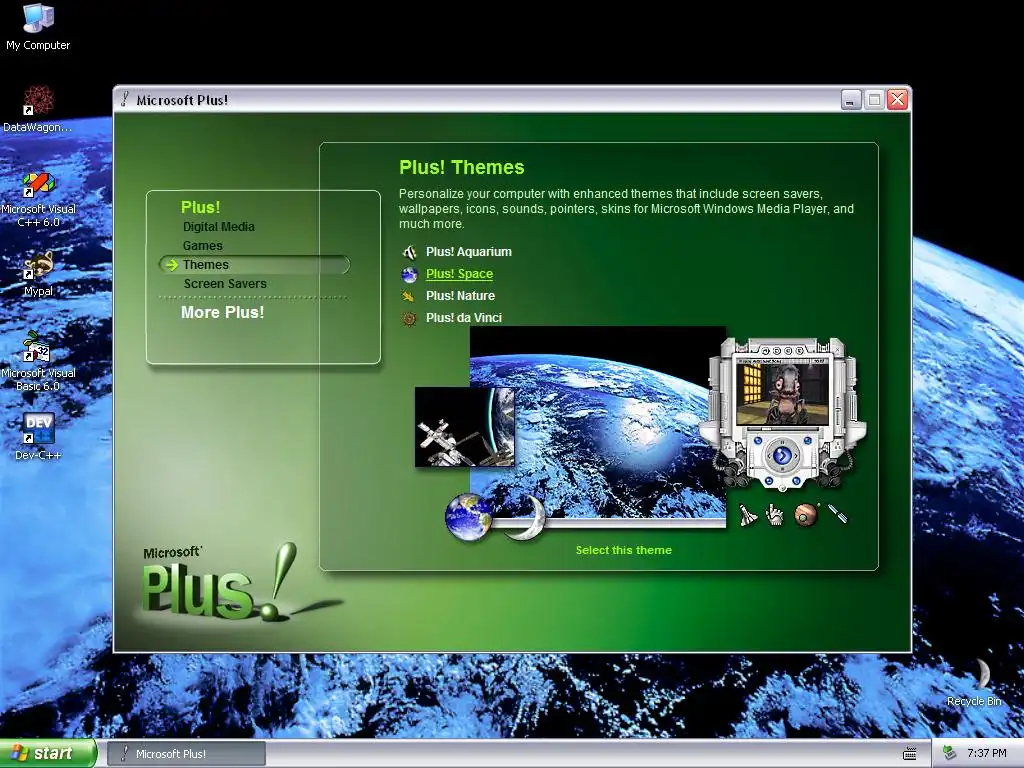Open My Computer desktop icon
Image resolution: width=1024 pixels, height=768 pixels.
(38, 26)
